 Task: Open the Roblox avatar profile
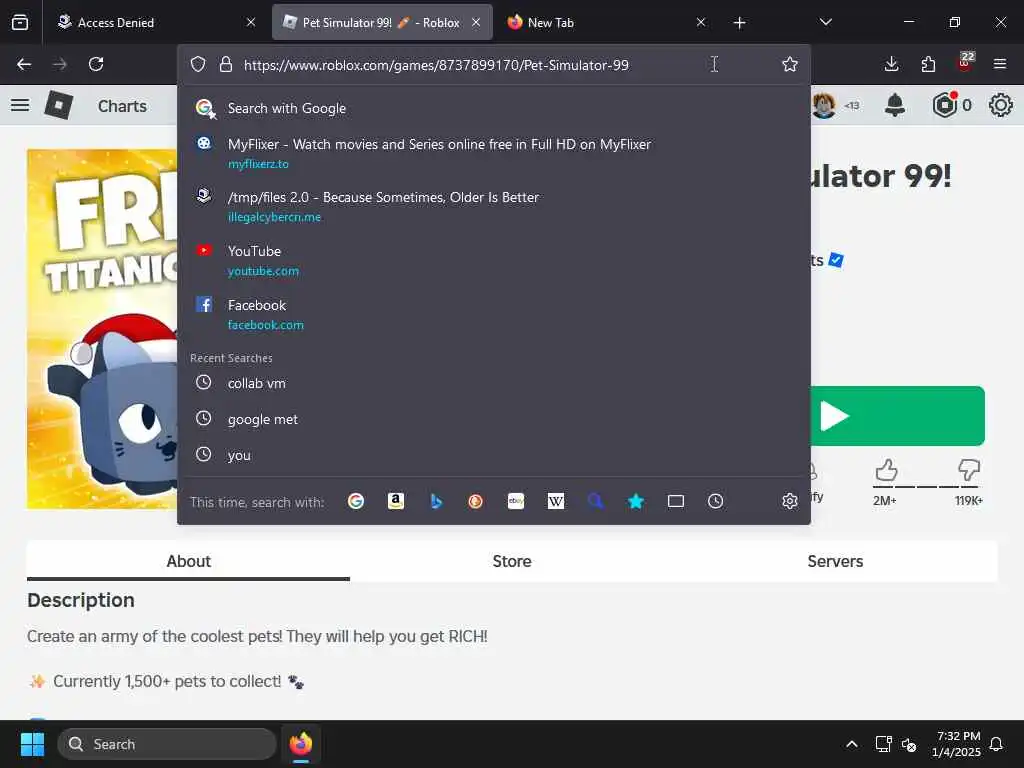824,105
